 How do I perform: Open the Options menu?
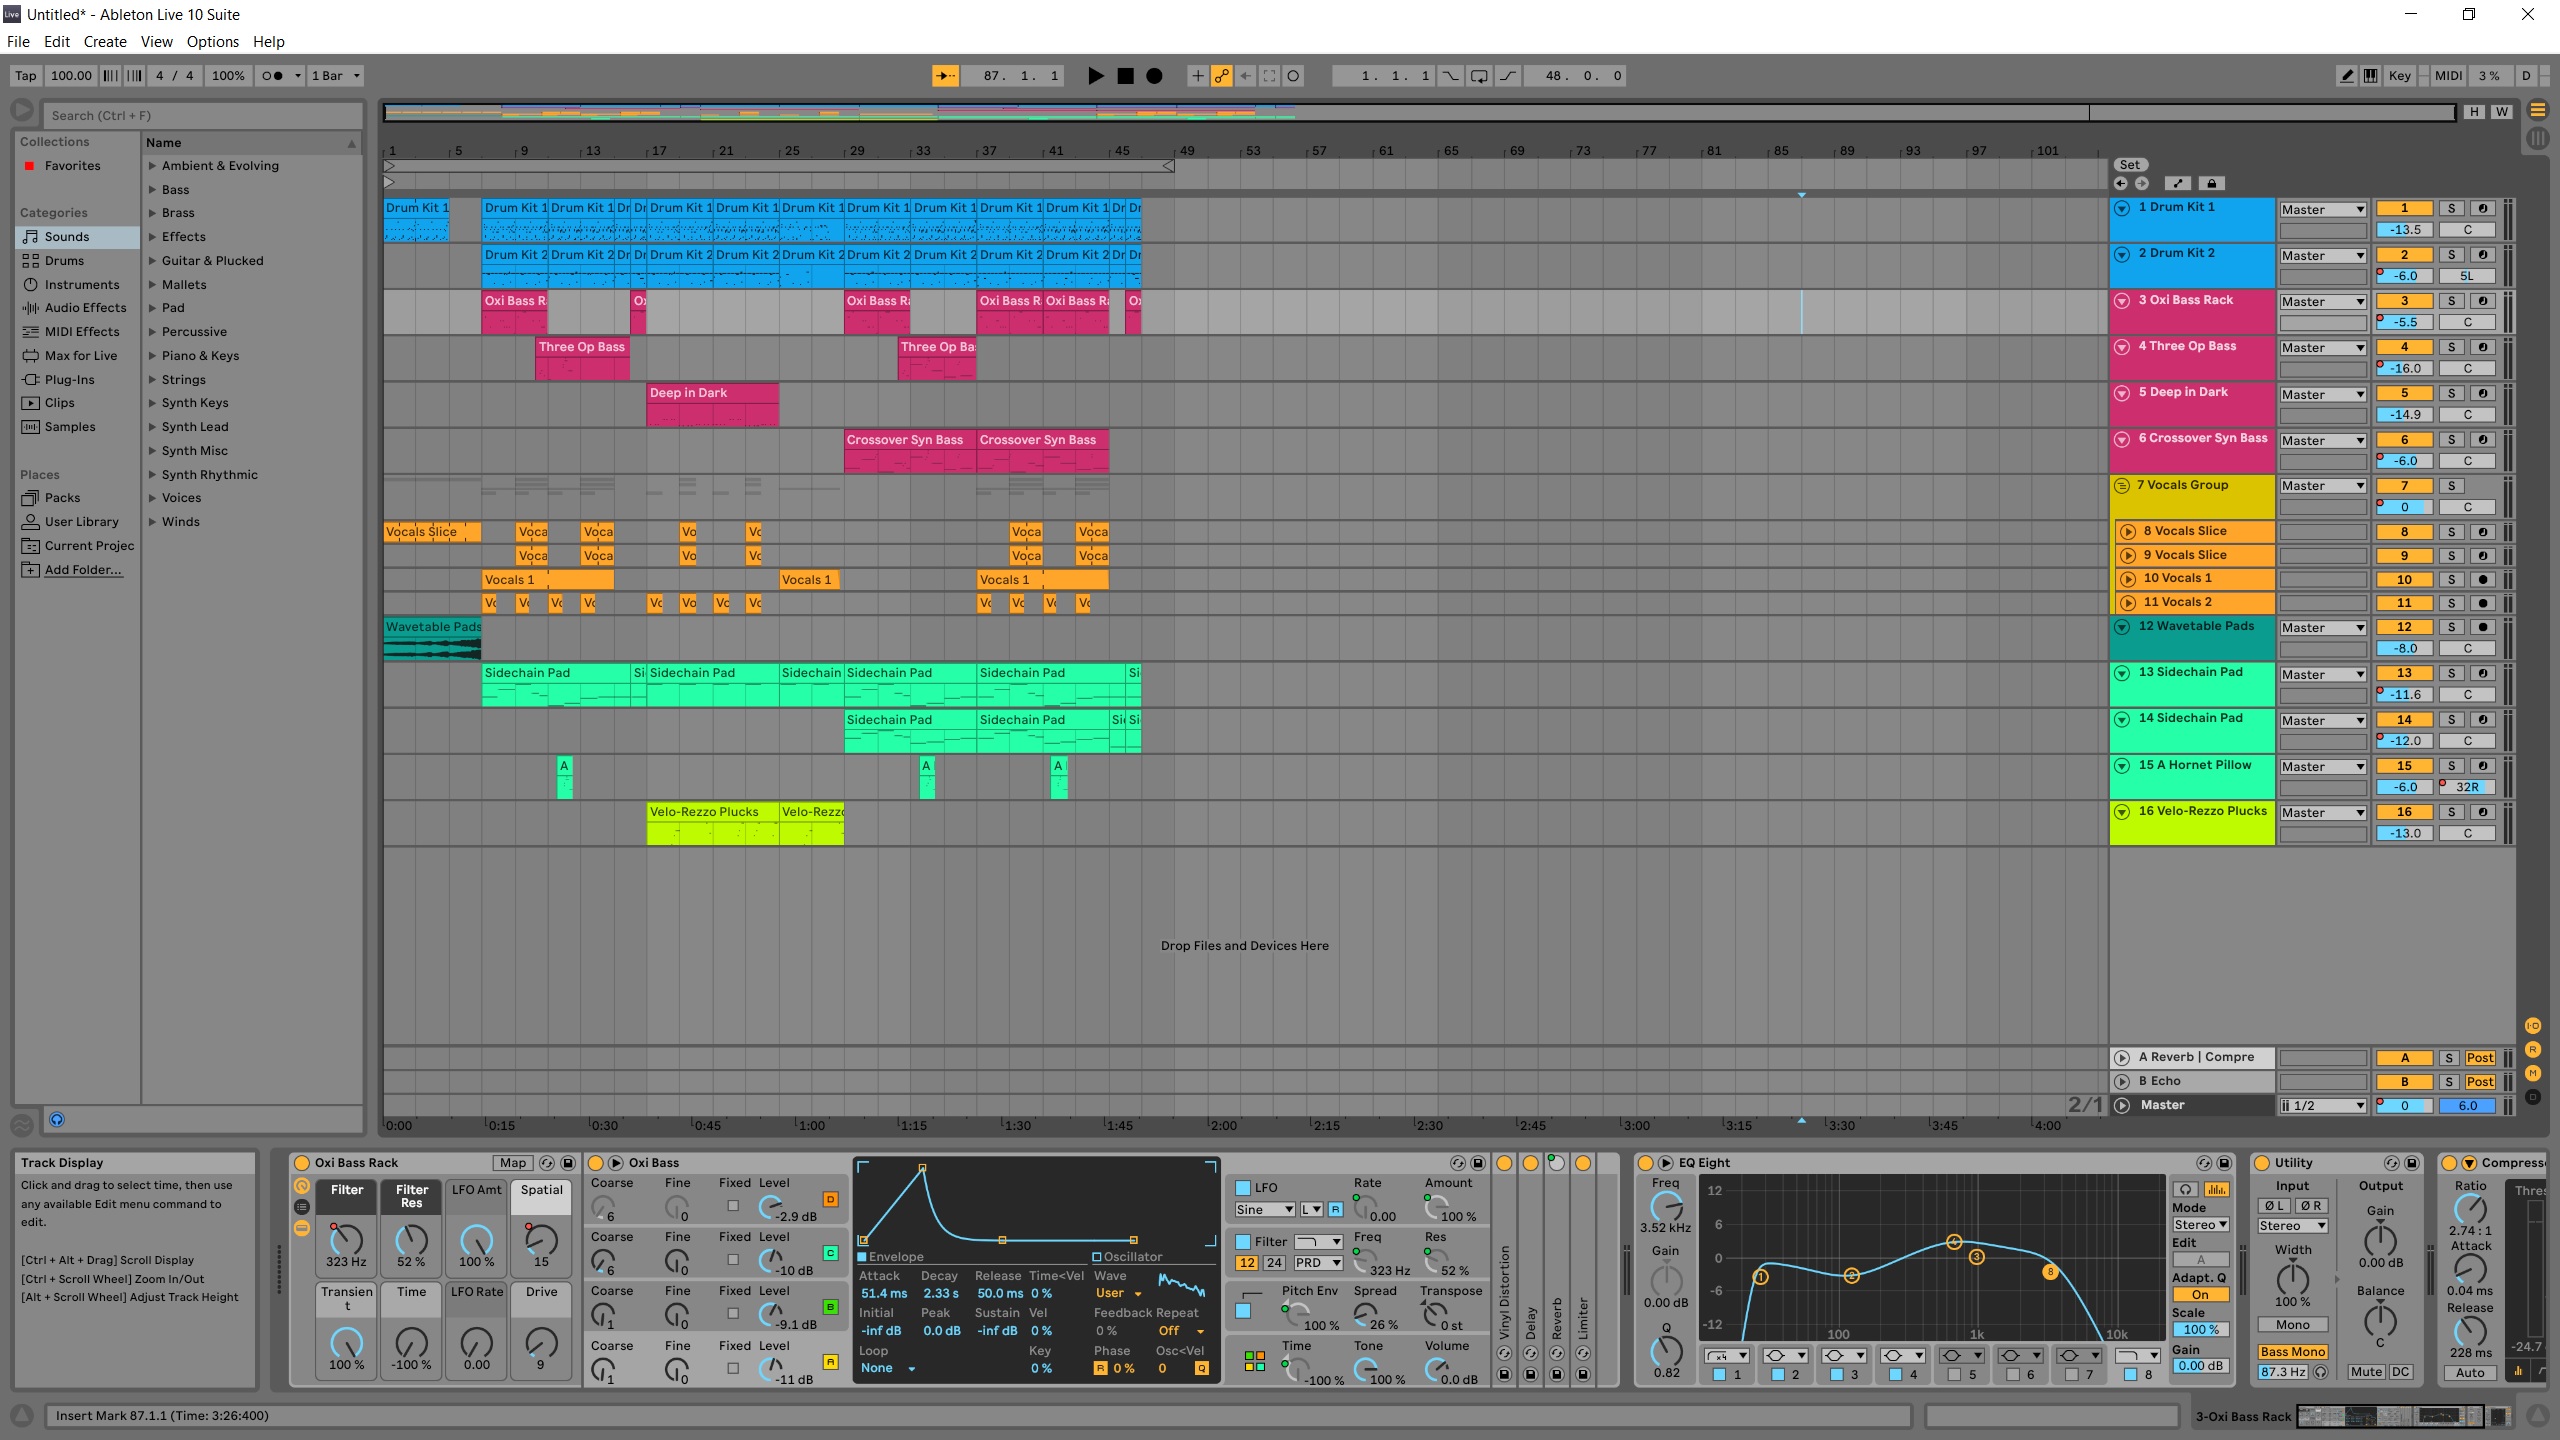coord(212,42)
